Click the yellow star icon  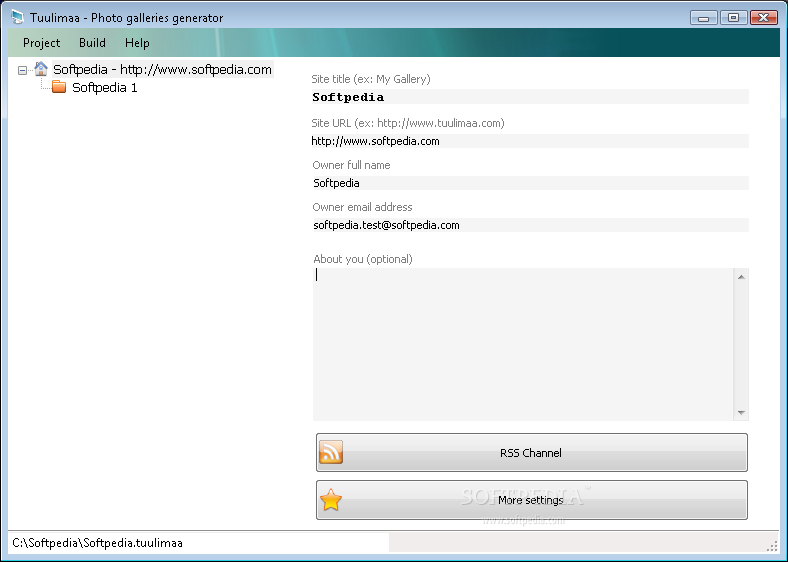click(x=331, y=500)
